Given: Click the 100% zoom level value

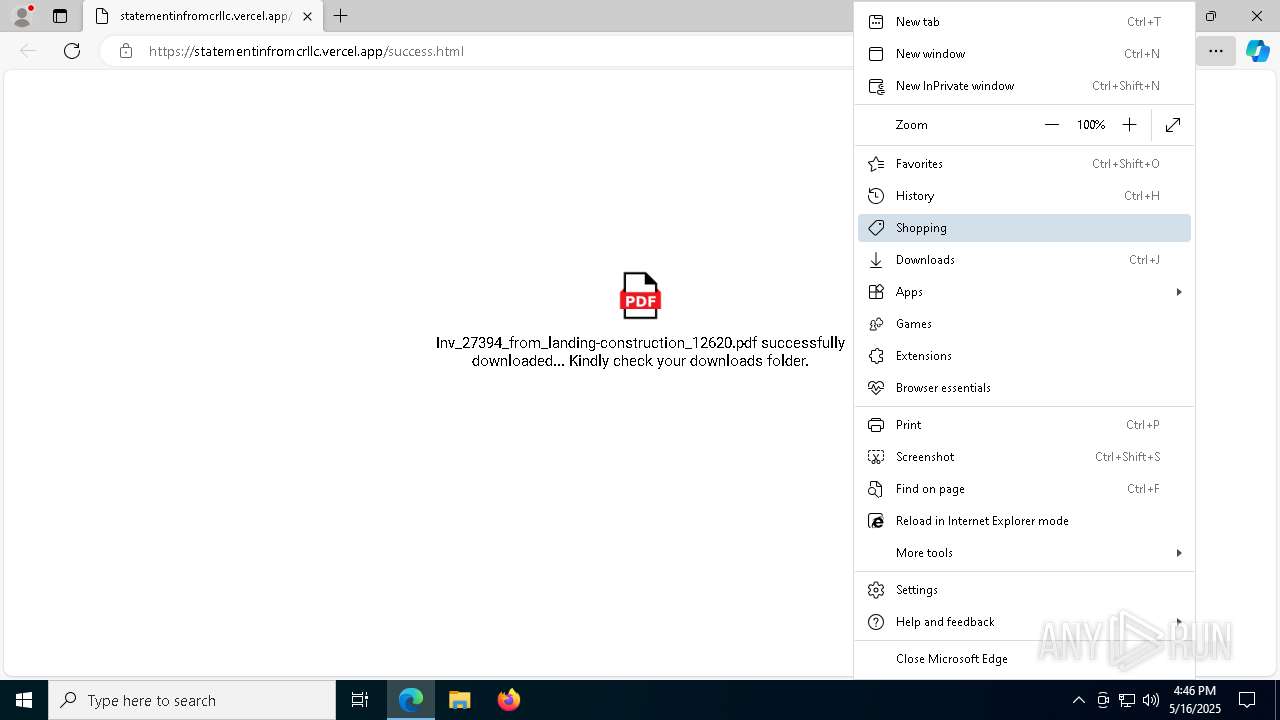Looking at the screenshot, I should click(1091, 125).
